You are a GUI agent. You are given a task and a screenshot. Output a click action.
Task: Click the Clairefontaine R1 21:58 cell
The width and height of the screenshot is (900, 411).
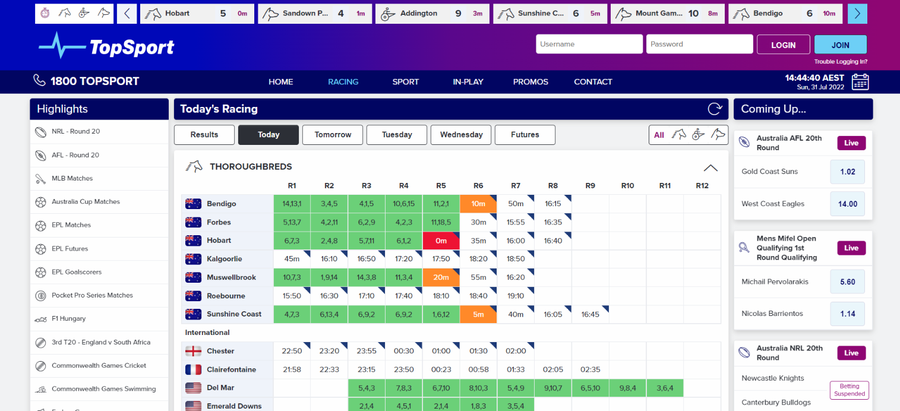coord(292,369)
